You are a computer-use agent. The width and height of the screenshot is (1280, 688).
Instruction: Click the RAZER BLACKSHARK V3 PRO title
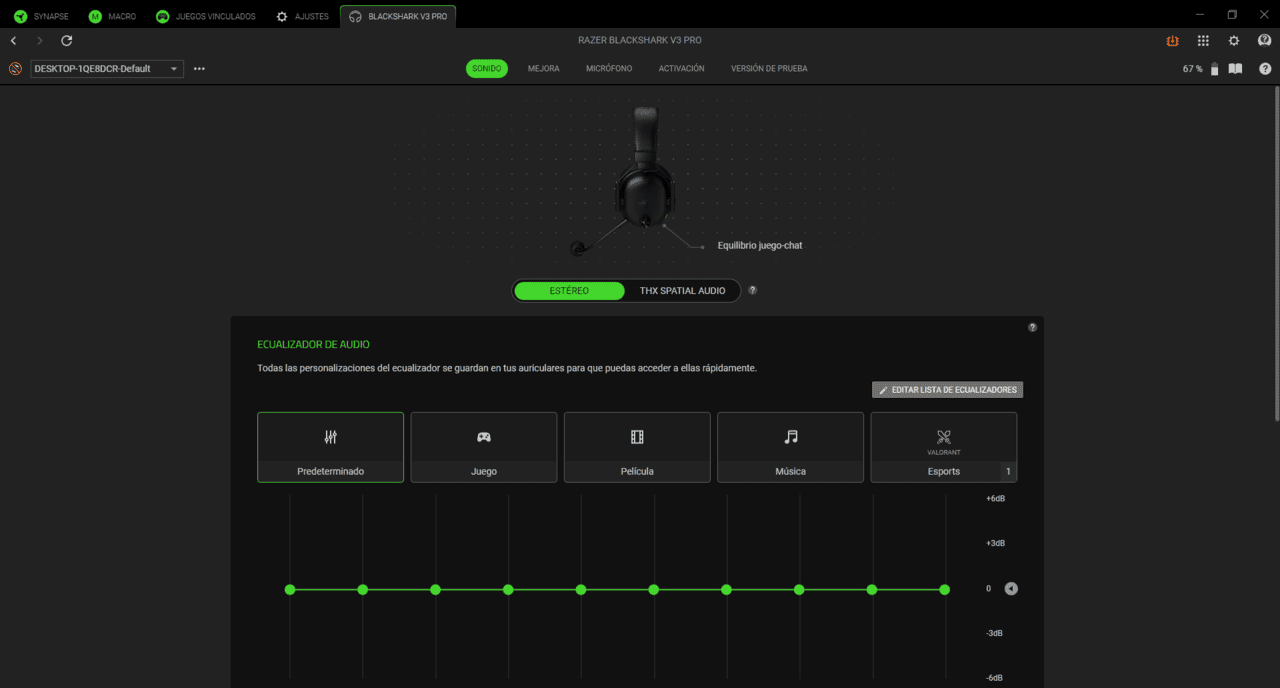point(640,41)
